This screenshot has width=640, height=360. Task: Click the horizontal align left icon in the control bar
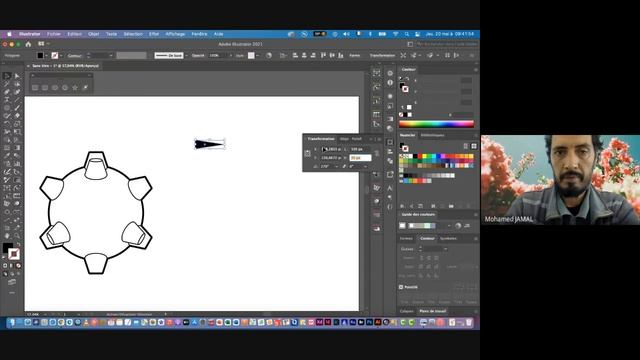tap(295, 56)
